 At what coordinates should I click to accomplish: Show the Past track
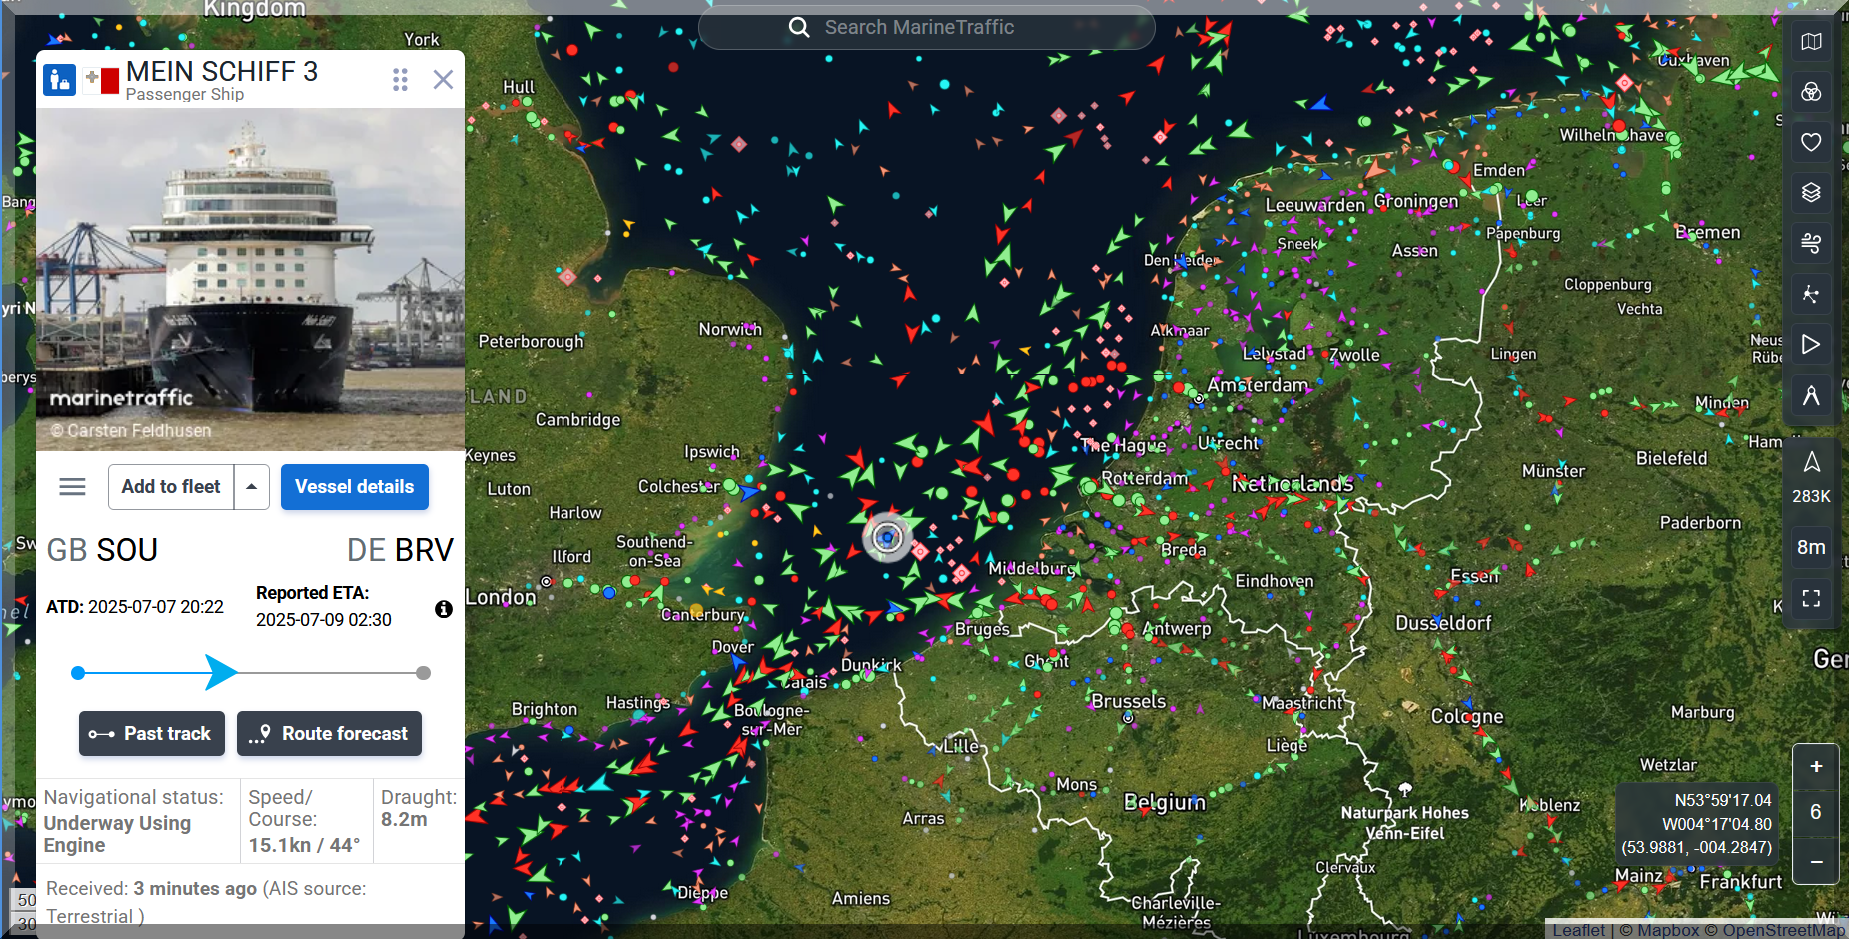click(x=152, y=734)
